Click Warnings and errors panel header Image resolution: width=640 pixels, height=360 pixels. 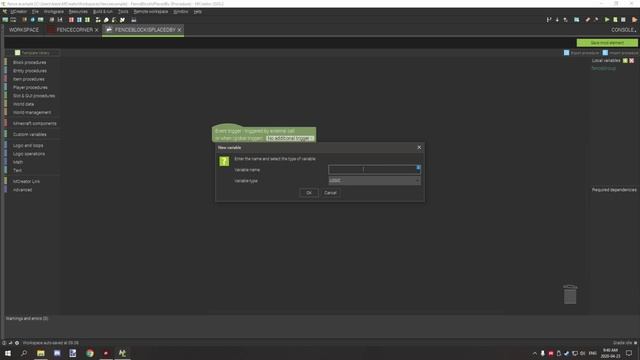coord(27,318)
